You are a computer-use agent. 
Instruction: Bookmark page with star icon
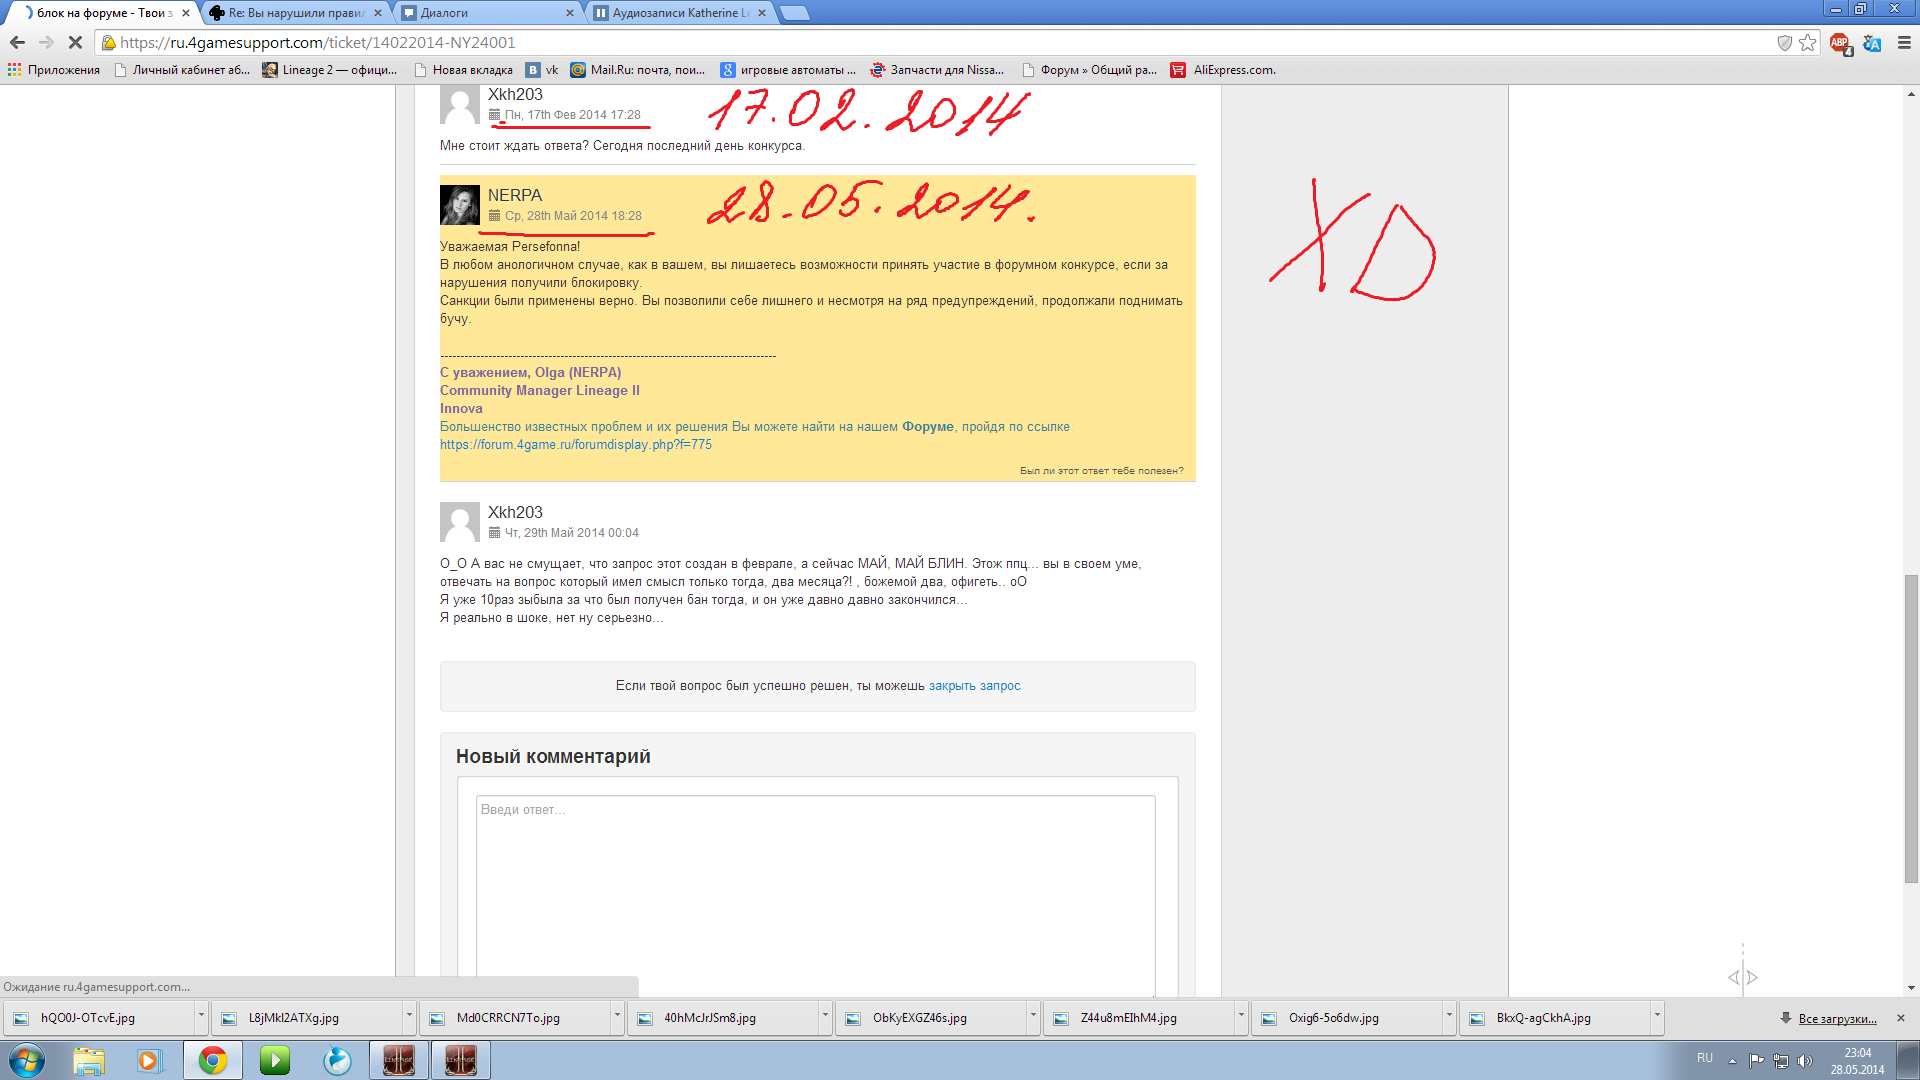pos(1807,42)
